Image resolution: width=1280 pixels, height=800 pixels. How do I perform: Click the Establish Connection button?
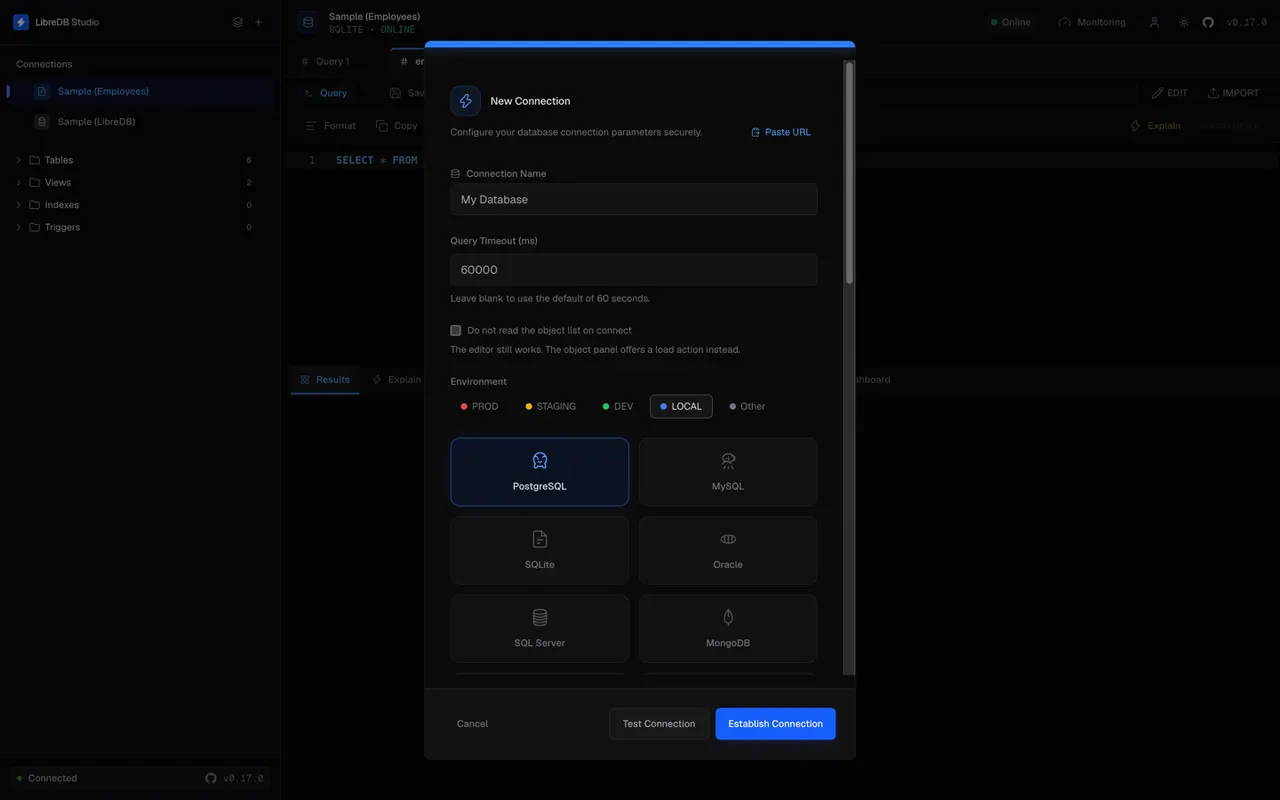coord(775,724)
